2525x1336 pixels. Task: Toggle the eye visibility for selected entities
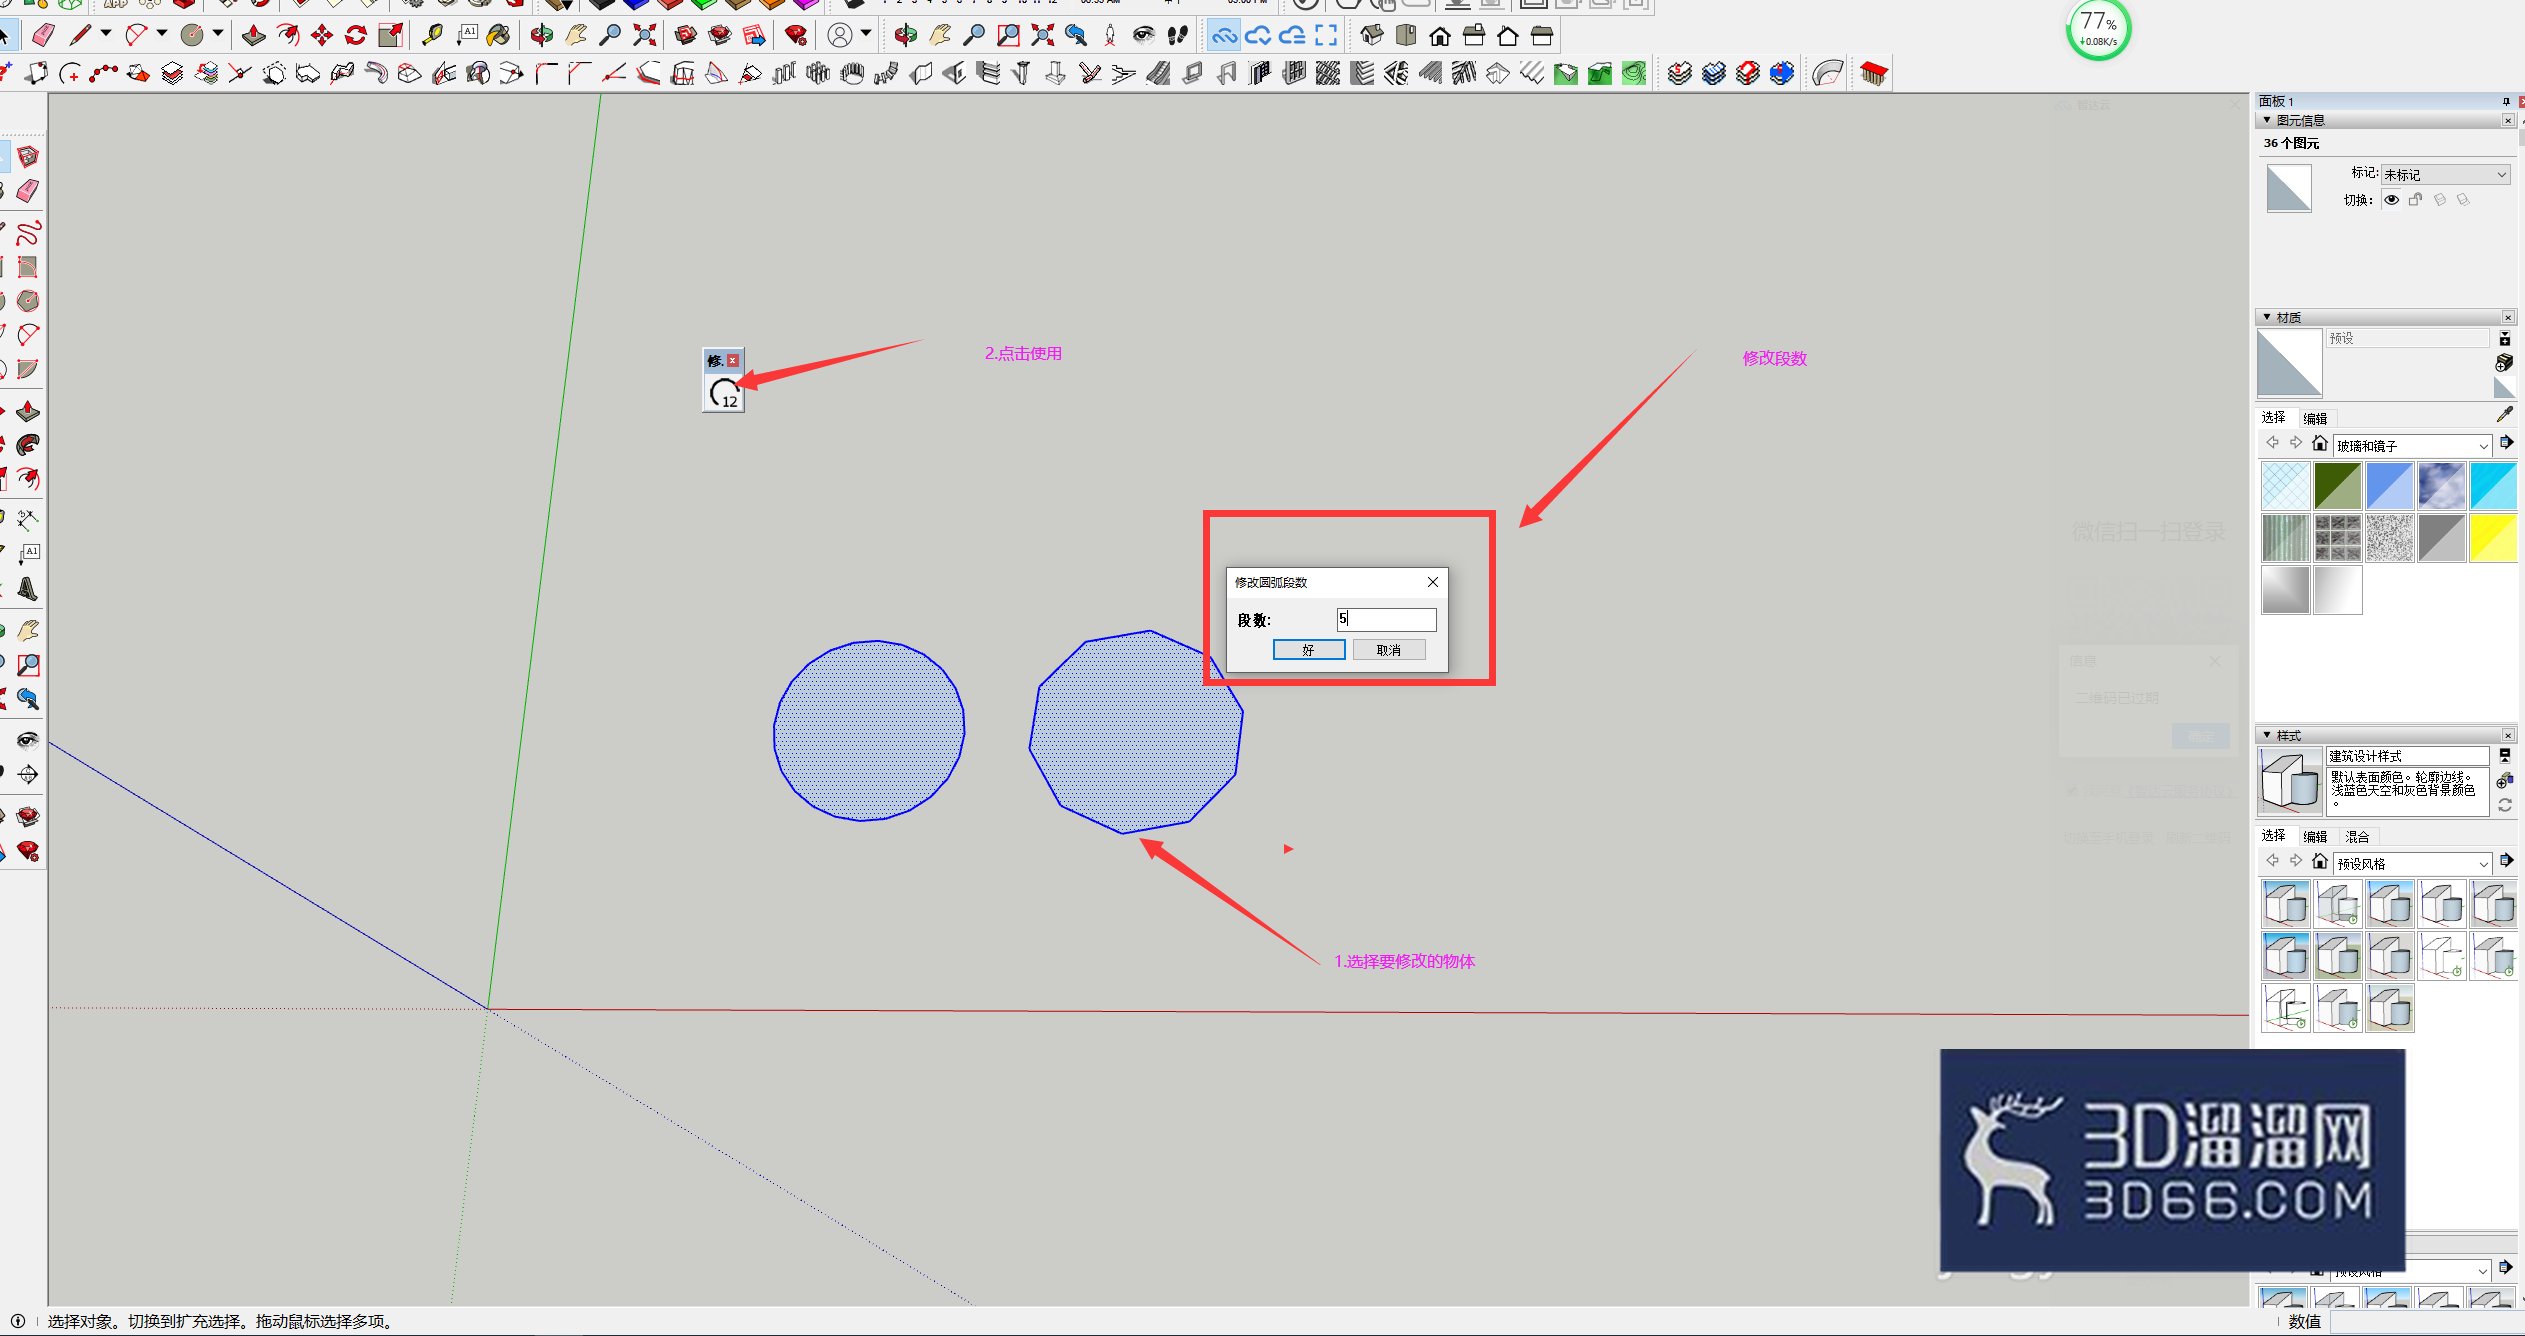(x=2391, y=200)
